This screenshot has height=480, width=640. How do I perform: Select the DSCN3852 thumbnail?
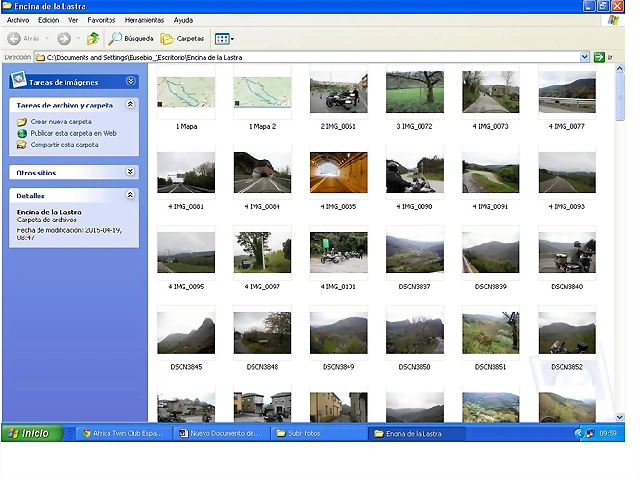pos(567,333)
